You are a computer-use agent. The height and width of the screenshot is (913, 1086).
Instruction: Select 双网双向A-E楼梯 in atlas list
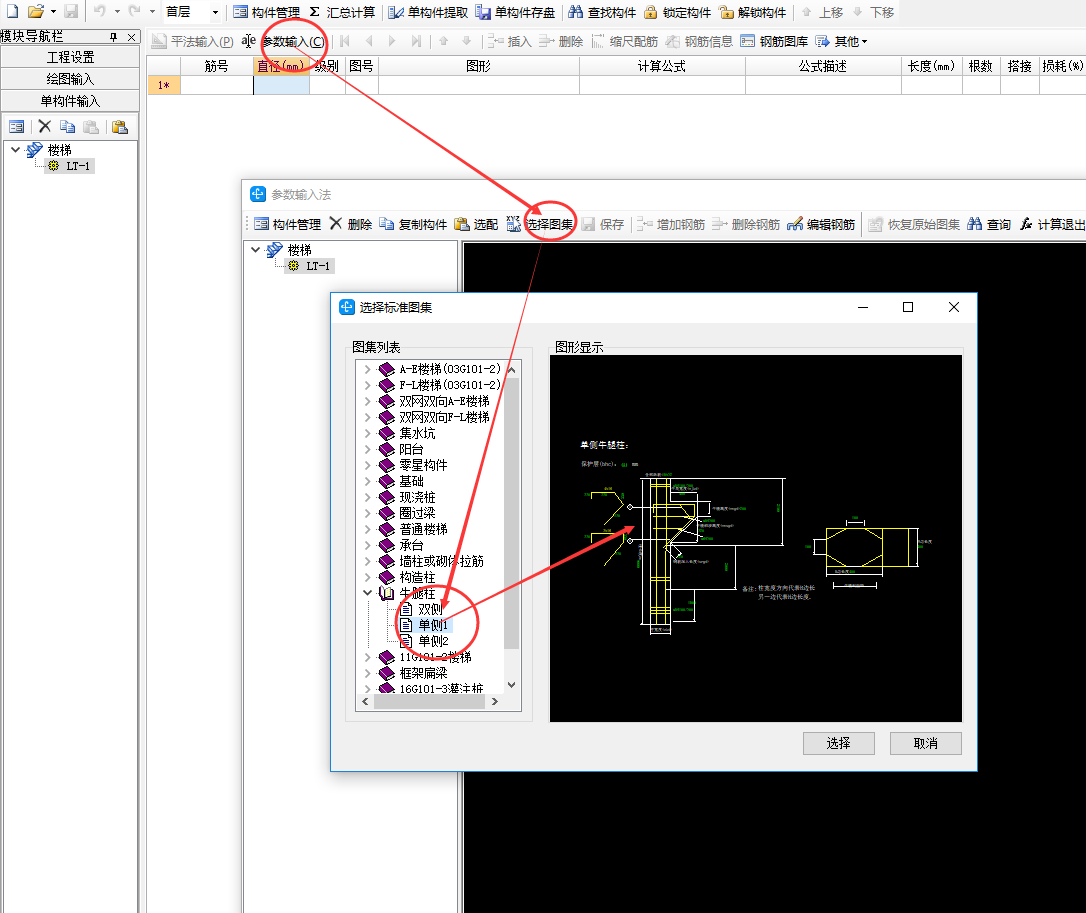pyautogui.click(x=444, y=401)
